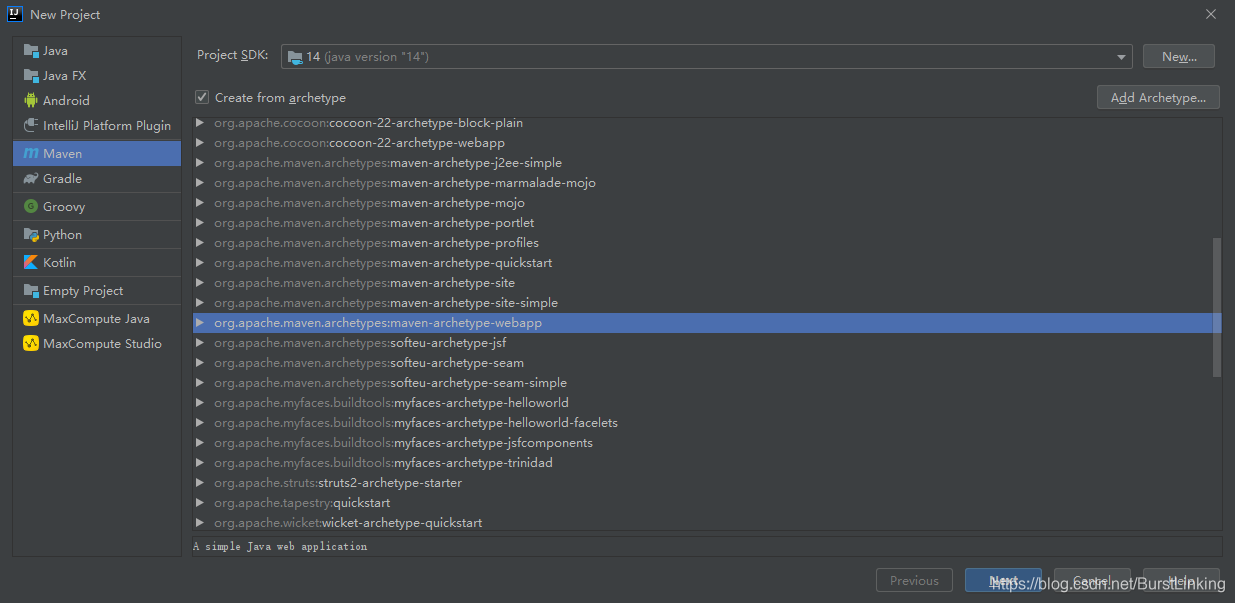Click the Maven 'm' icon

pyautogui.click(x=30, y=154)
